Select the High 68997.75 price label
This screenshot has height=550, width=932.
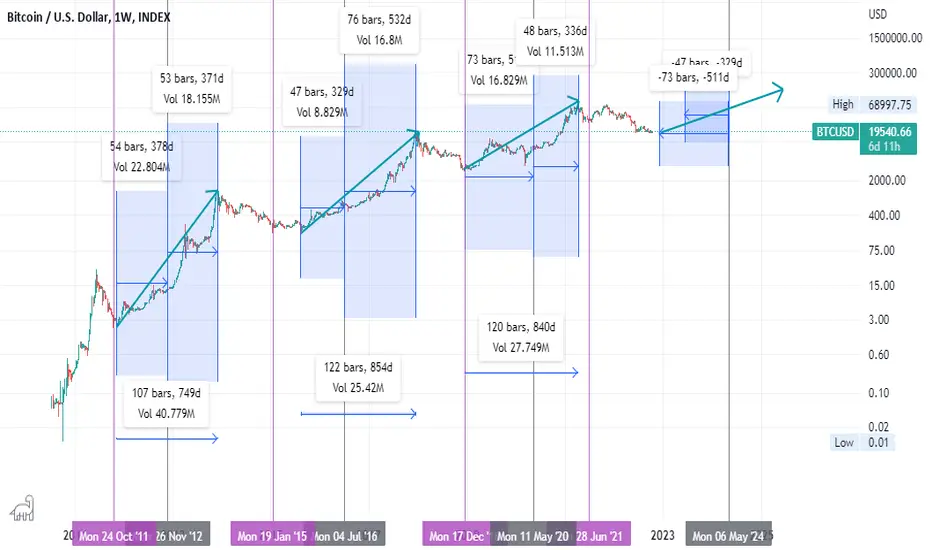pyautogui.click(x=872, y=105)
